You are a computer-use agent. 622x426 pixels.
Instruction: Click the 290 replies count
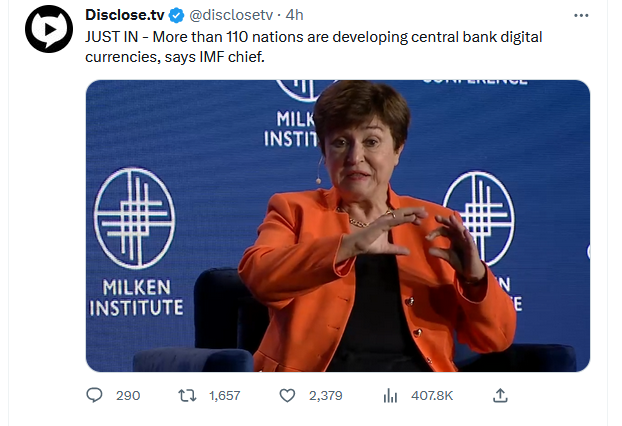(128, 396)
